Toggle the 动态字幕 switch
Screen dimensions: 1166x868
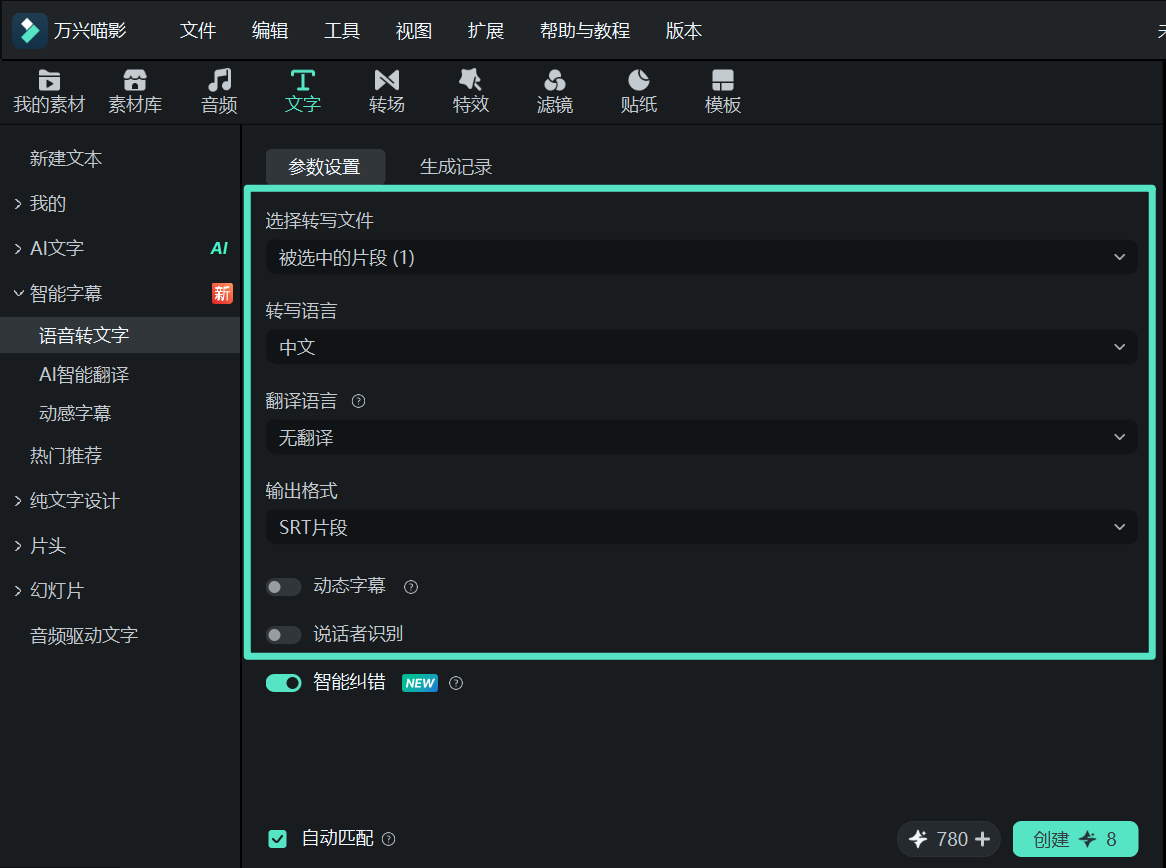point(283,588)
